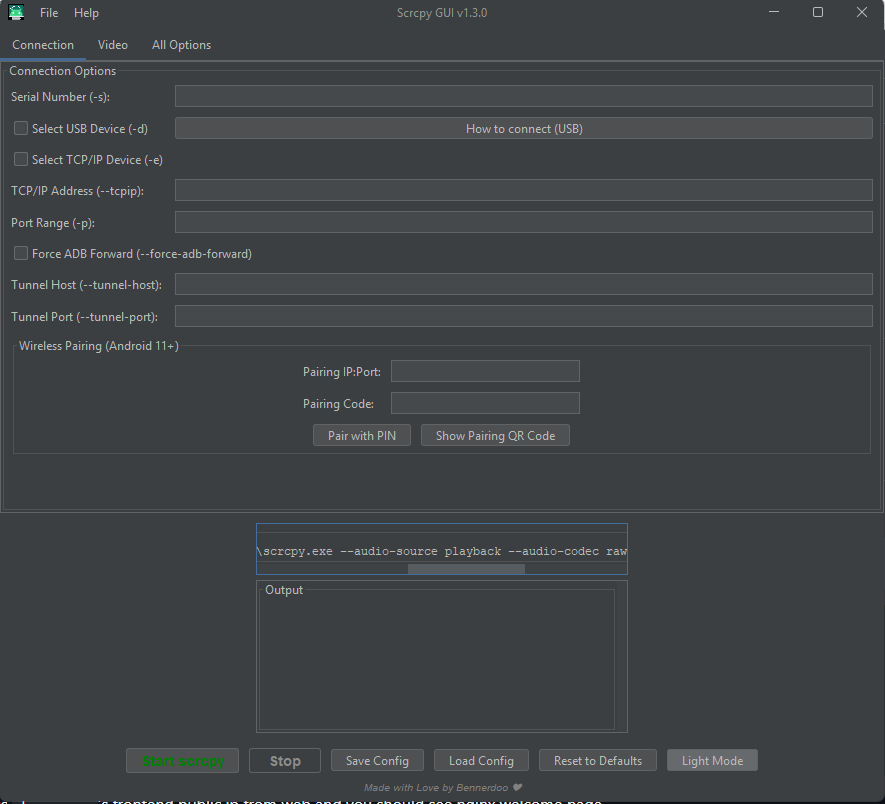The height and width of the screenshot is (804, 885).
Task: Click the Tunnel Host (--tunnel-host) label
Action: click(x=86, y=285)
